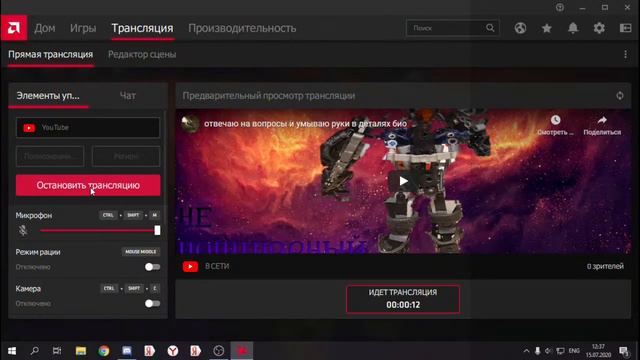The width and height of the screenshot is (640, 360).
Task: Open Discord from taskbar
Action: 127,351
